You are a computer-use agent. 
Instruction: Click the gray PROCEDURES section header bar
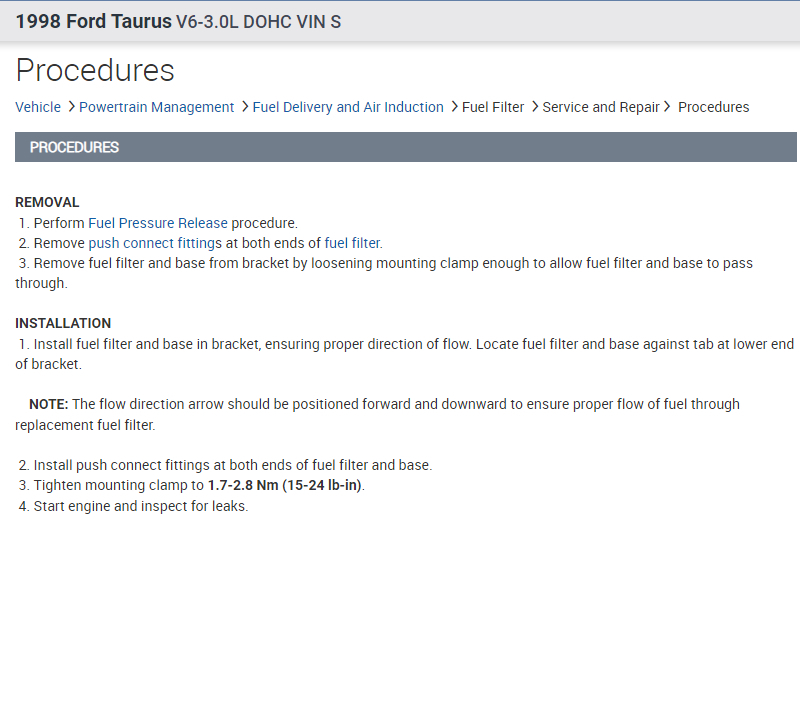pyautogui.click(x=405, y=147)
